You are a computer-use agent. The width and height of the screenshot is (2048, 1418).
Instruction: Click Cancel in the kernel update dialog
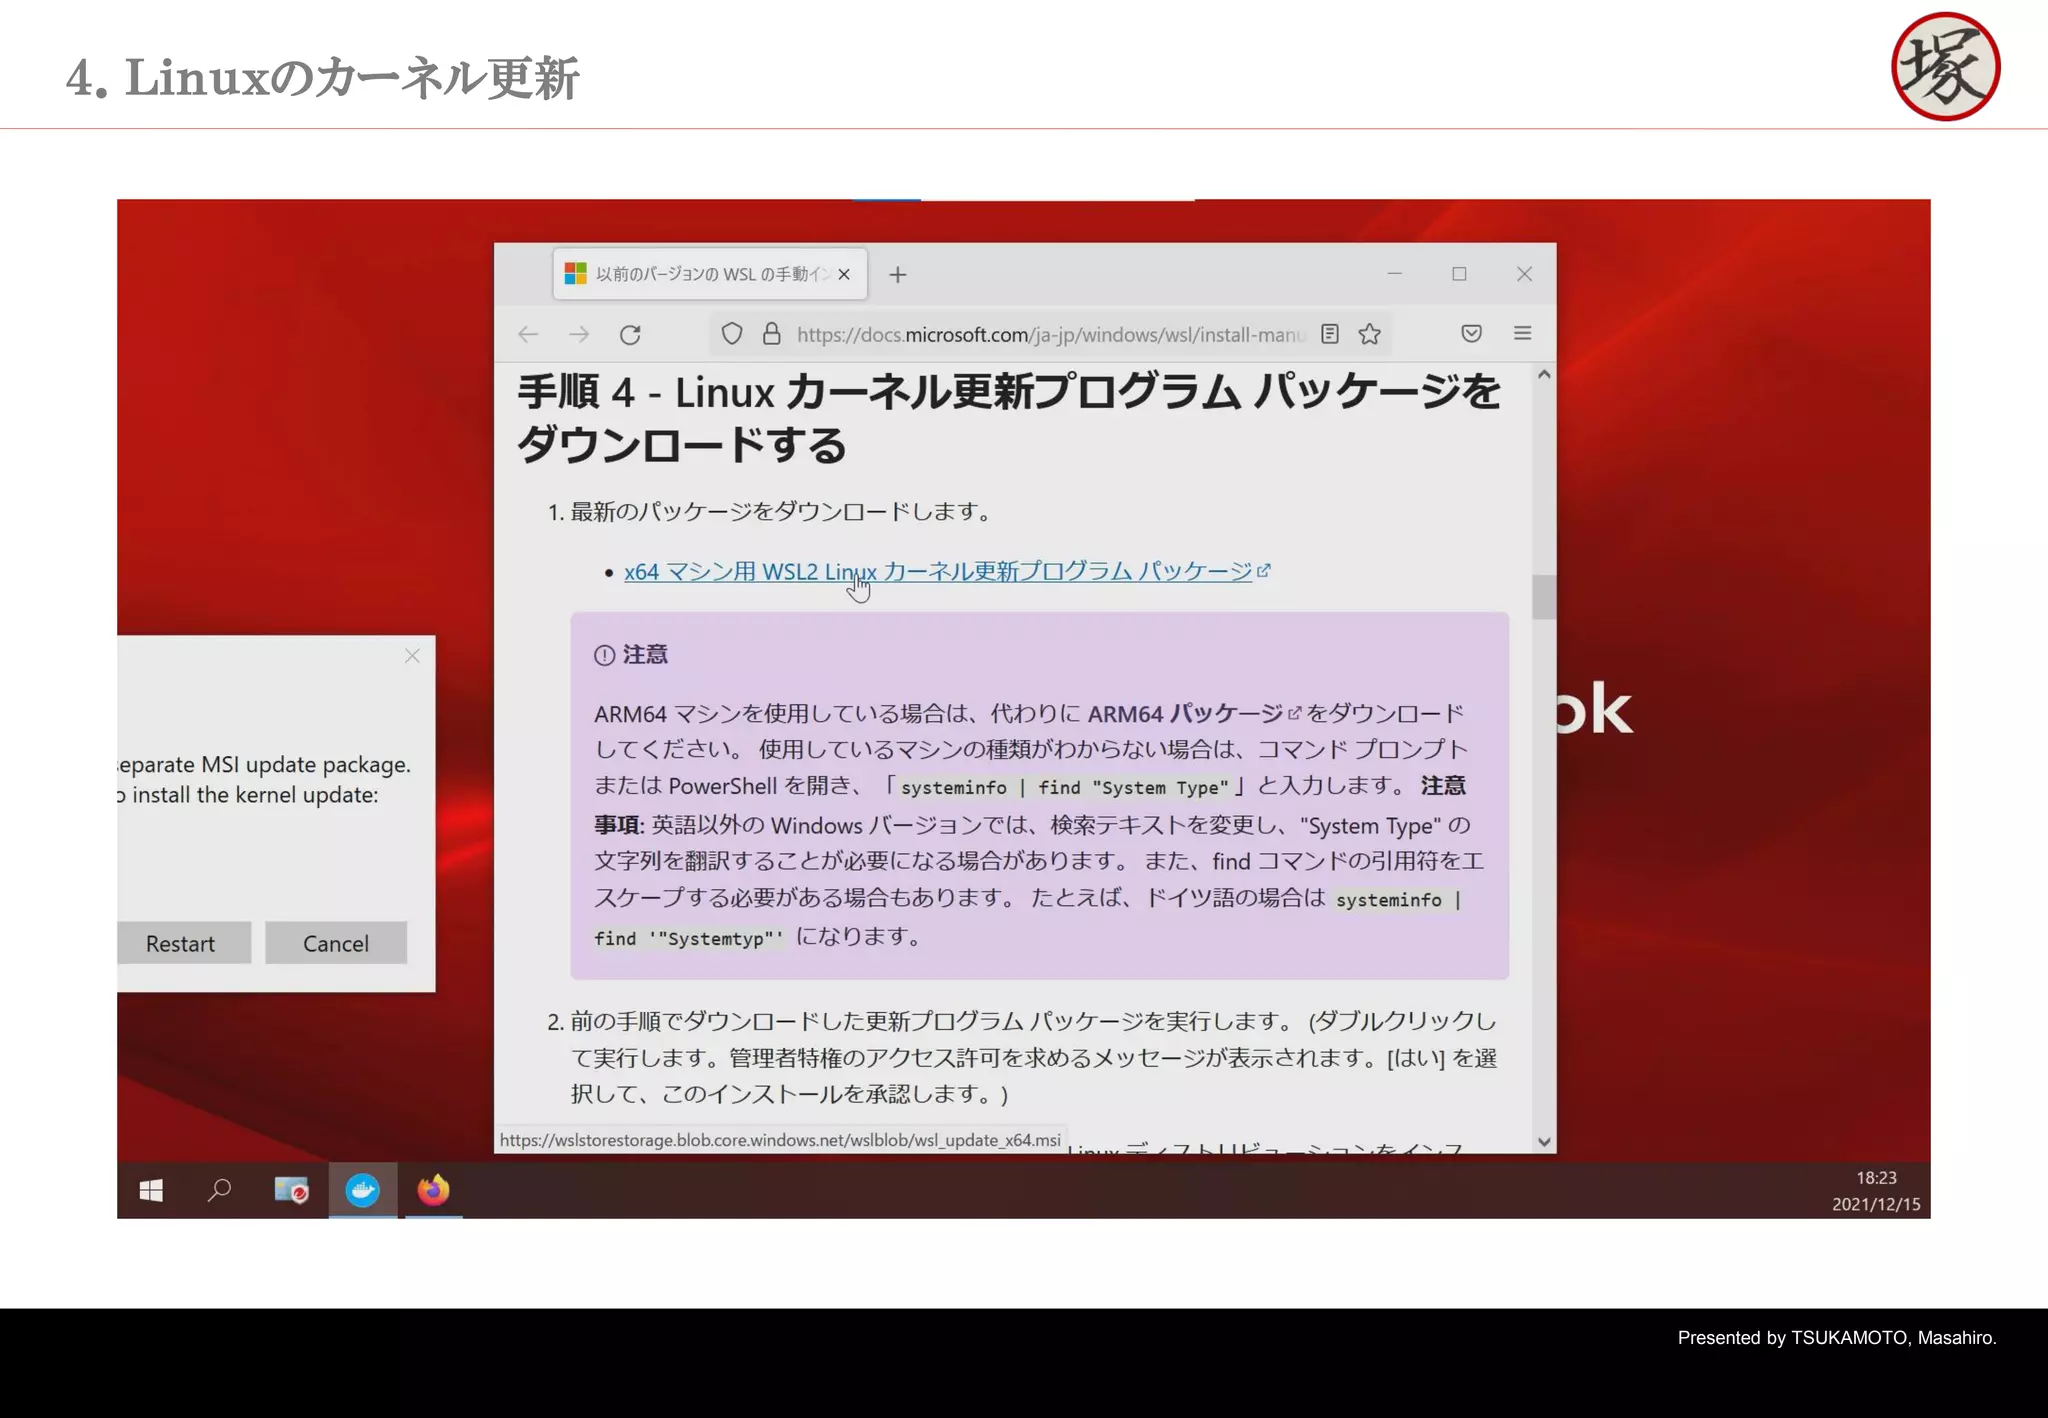click(x=336, y=943)
